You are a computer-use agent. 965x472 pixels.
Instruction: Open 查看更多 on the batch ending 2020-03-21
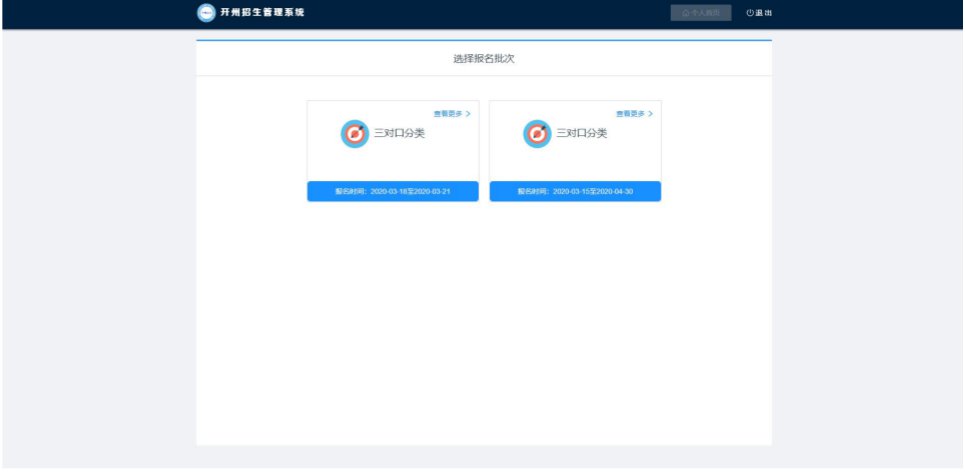coord(447,114)
